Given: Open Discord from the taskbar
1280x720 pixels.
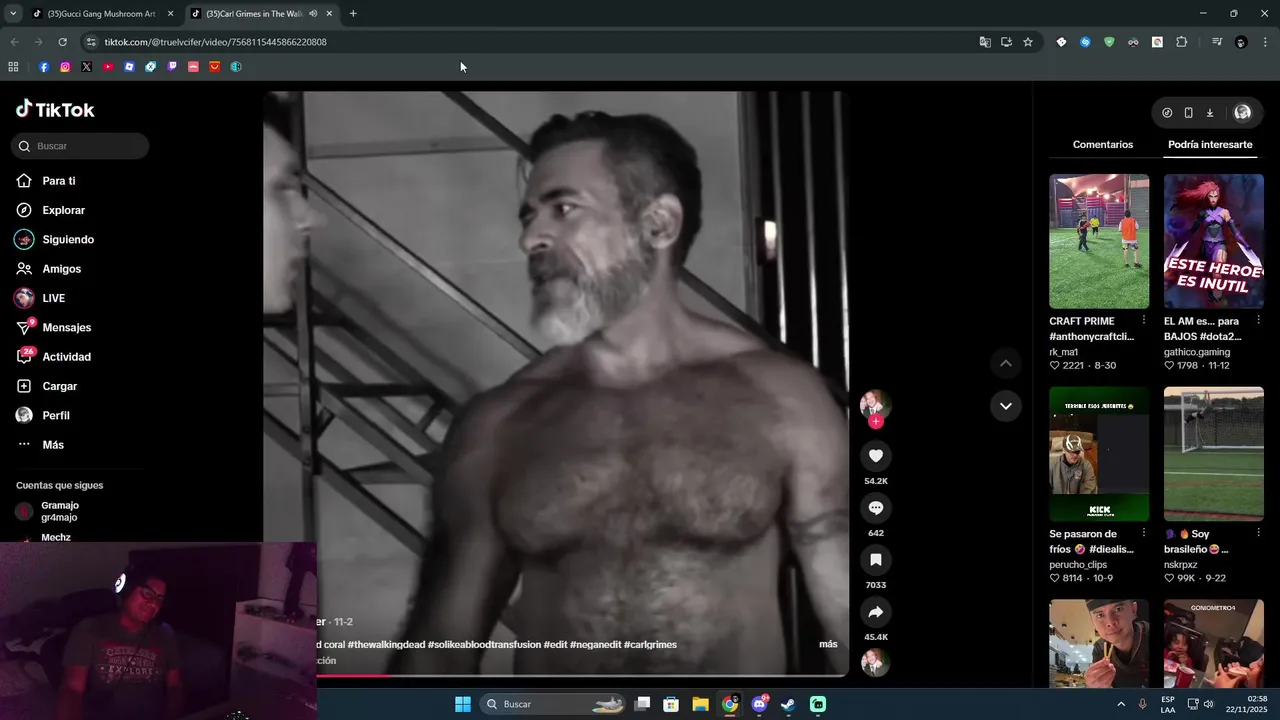Looking at the screenshot, I should [759, 704].
